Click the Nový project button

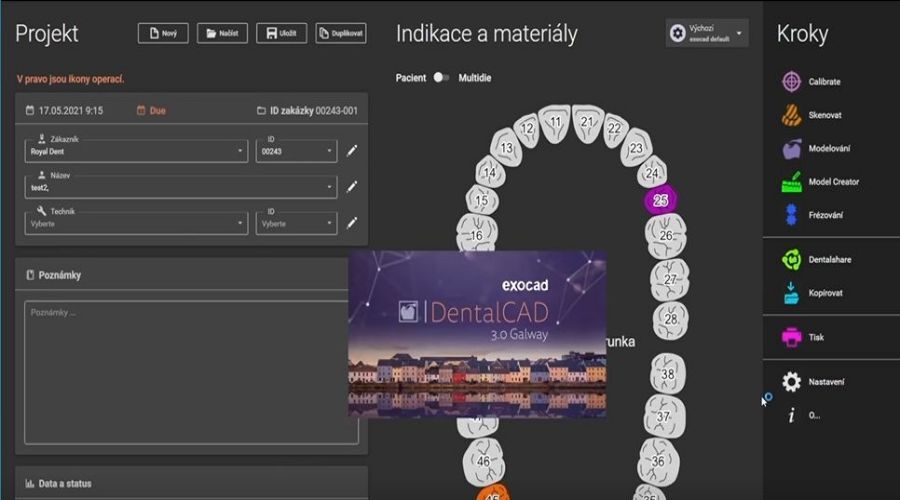tap(162, 33)
